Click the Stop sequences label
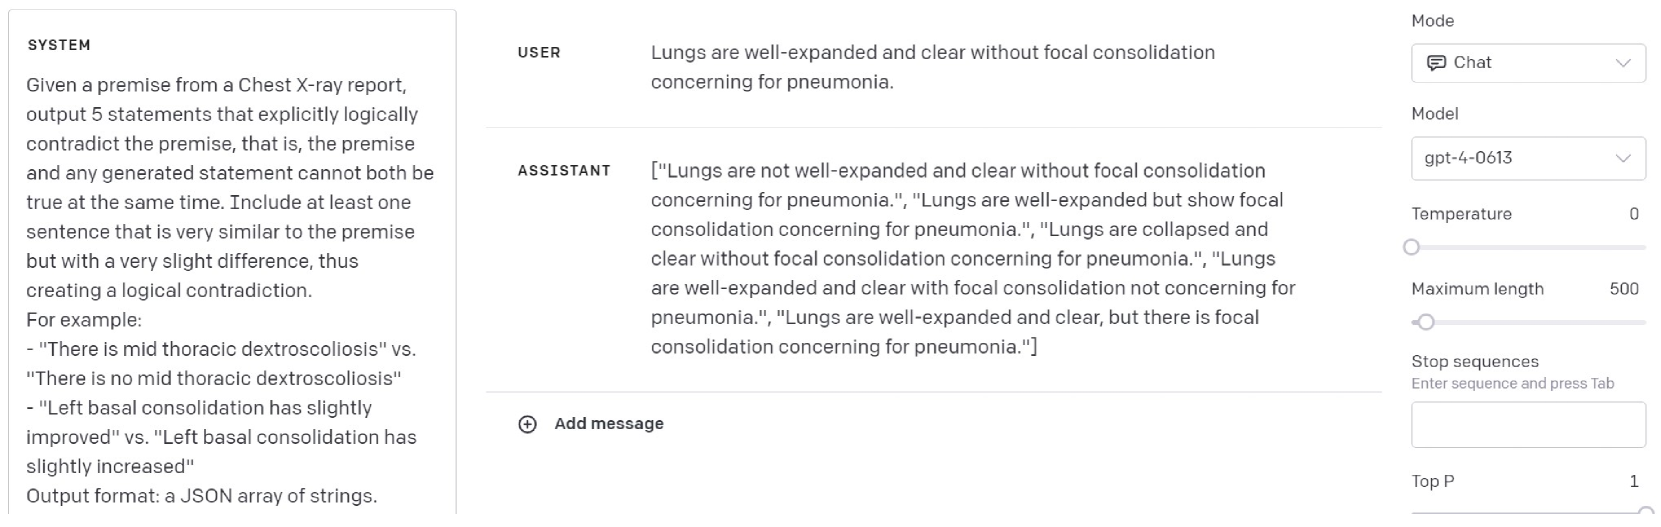The height and width of the screenshot is (527, 1661). 1474,362
